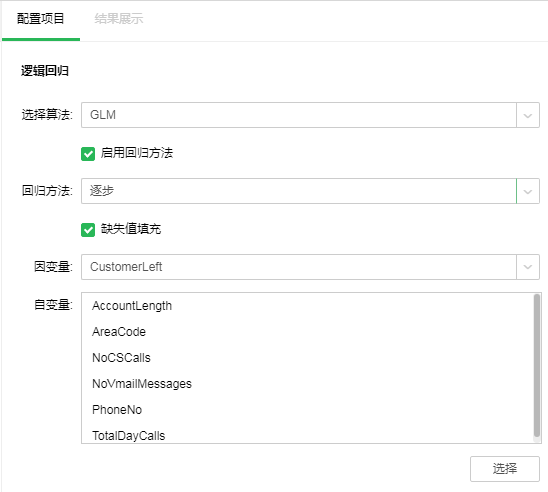Click the chevron arrow of 回归方法 dropdown
This screenshot has height=492, width=548.
coord(528,191)
